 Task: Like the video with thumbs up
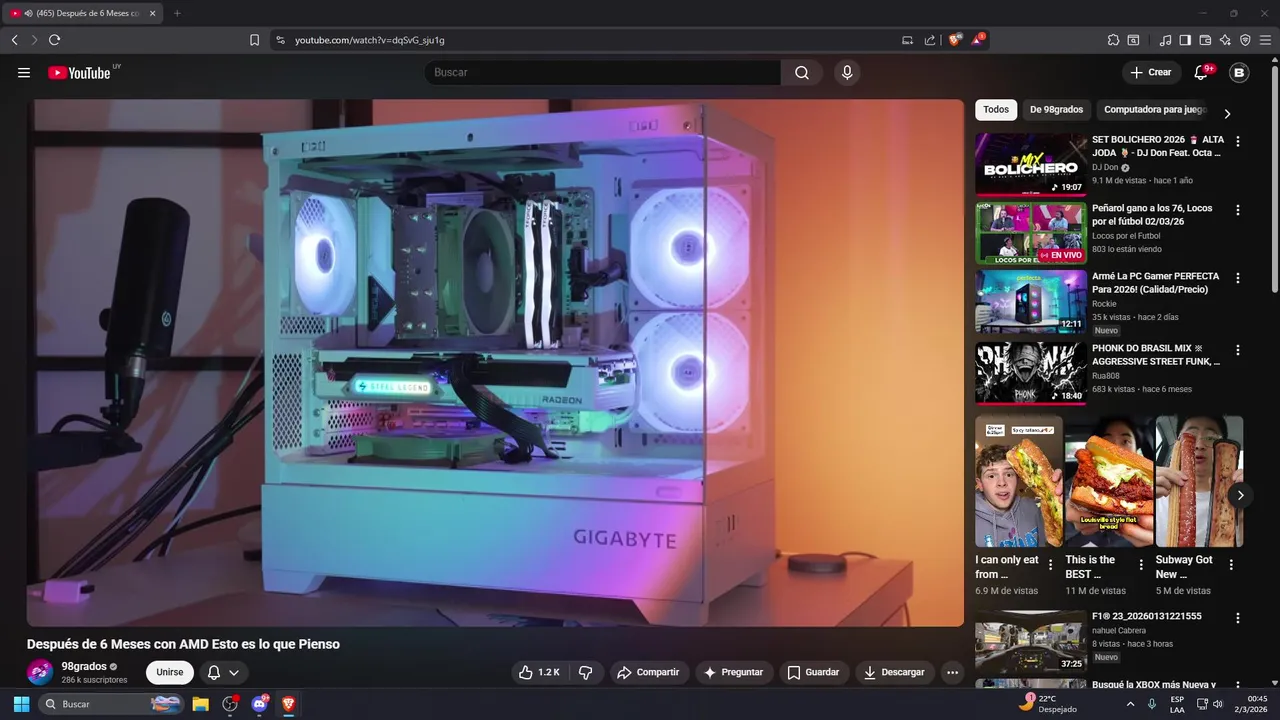539,672
